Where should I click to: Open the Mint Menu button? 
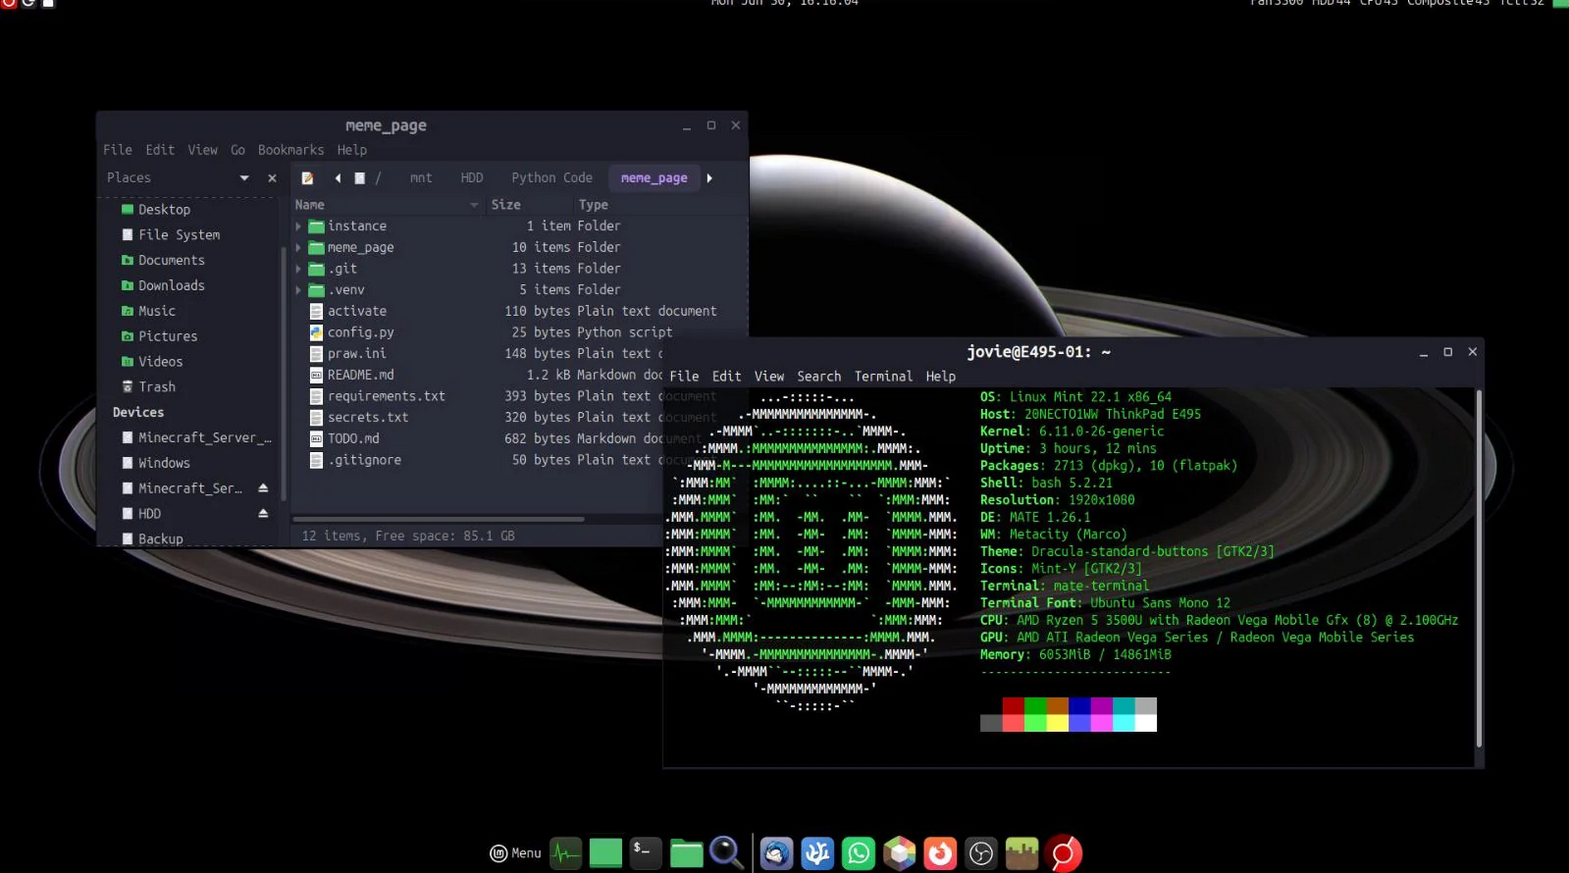coord(515,853)
